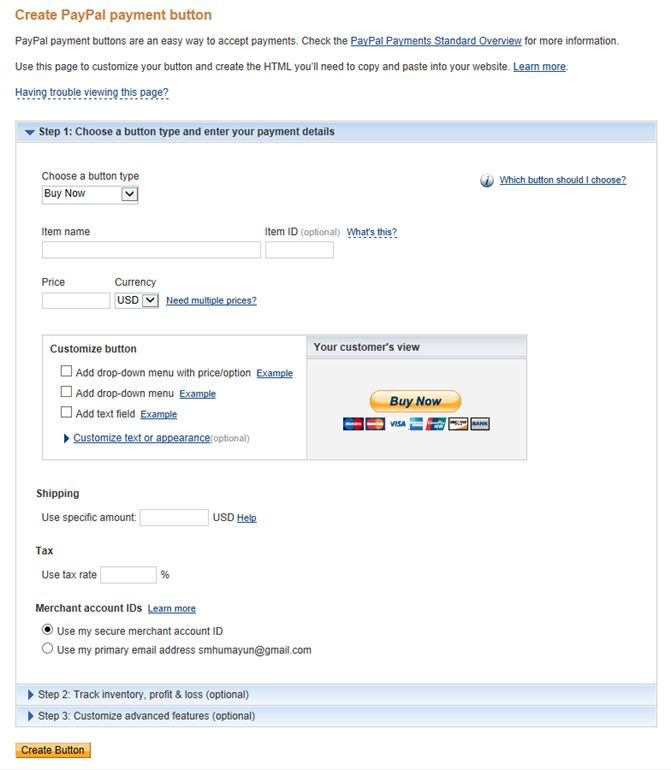Enable the Add drop-down menu checkbox
The width and height of the screenshot is (671, 770).
(x=67, y=393)
